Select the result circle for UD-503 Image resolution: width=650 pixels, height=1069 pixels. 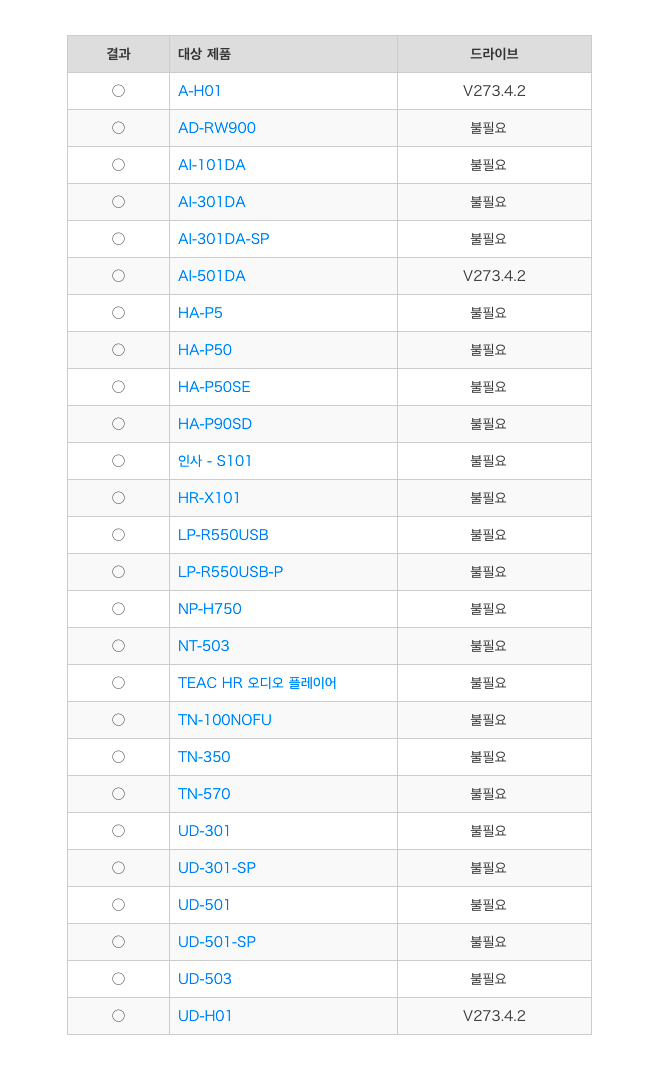pyautogui.click(x=119, y=979)
